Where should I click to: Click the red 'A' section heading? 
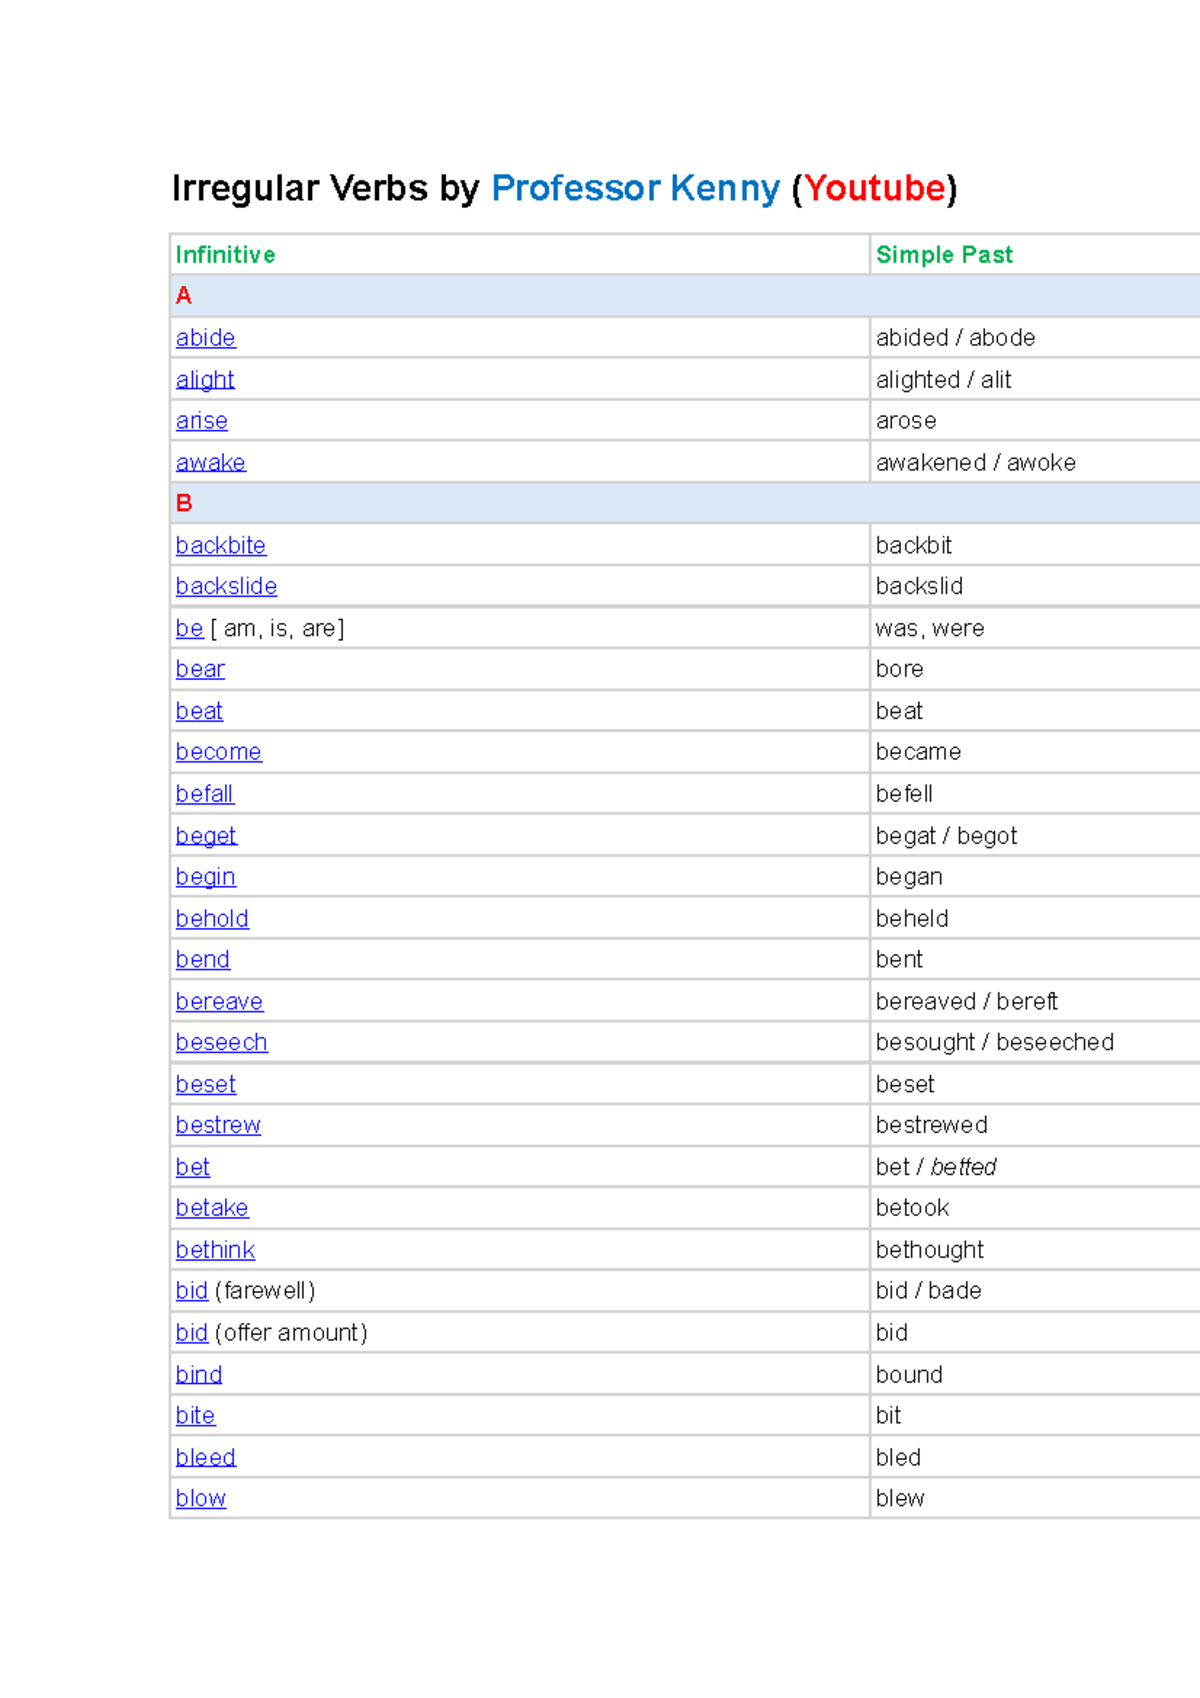[x=183, y=296]
